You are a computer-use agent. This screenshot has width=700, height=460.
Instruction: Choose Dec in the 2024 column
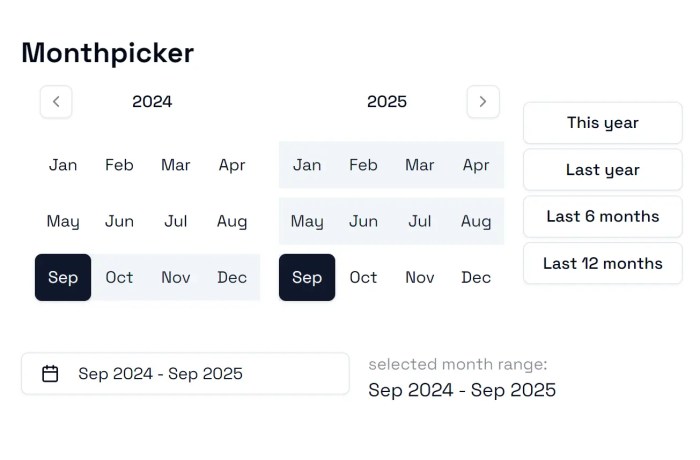click(x=232, y=277)
